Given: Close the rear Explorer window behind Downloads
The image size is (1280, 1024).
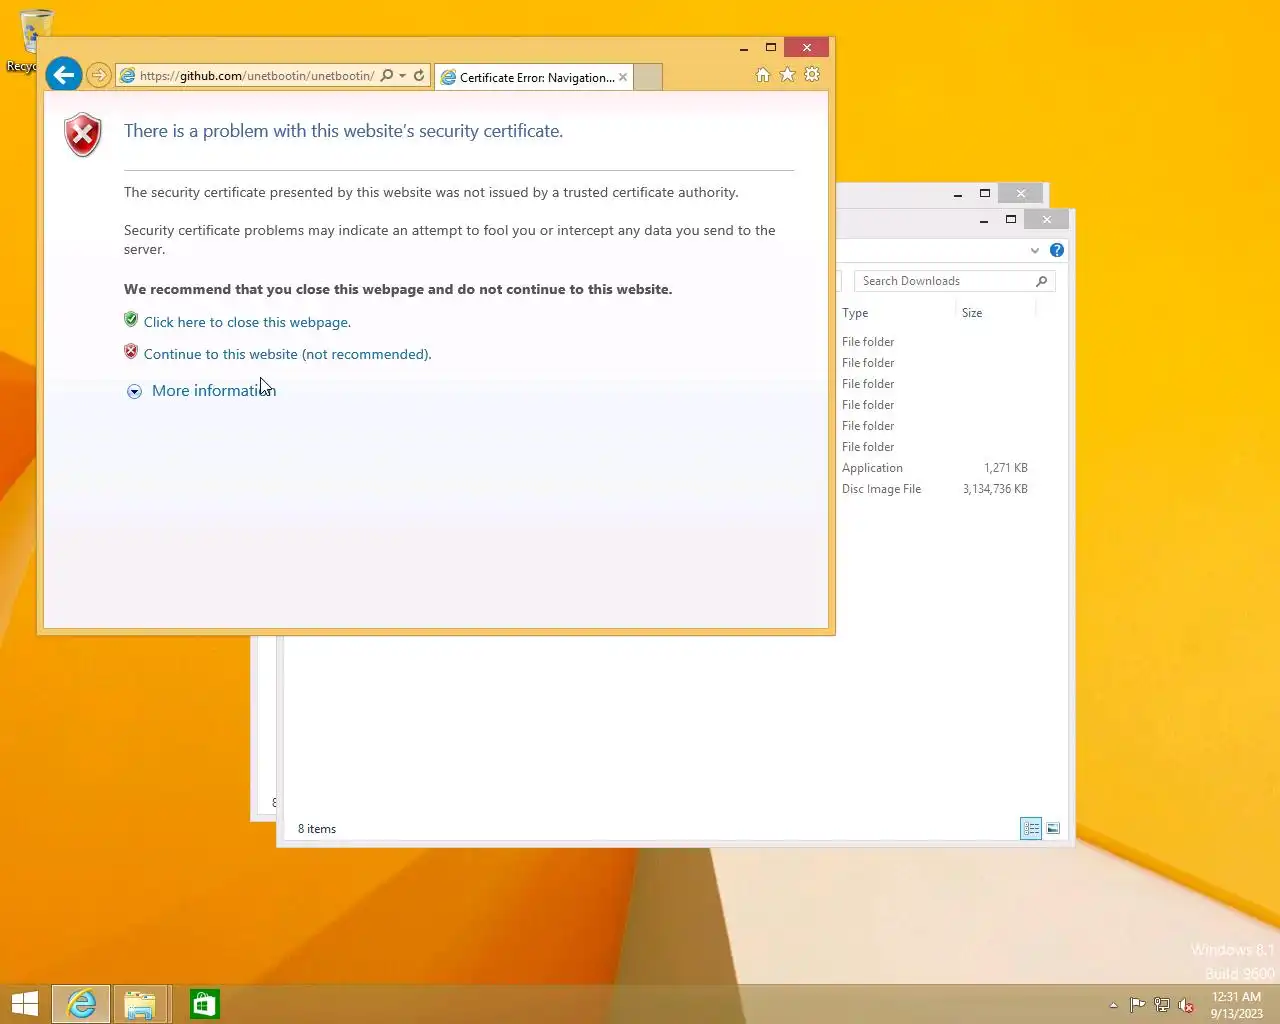Looking at the screenshot, I should (x=1021, y=194).
